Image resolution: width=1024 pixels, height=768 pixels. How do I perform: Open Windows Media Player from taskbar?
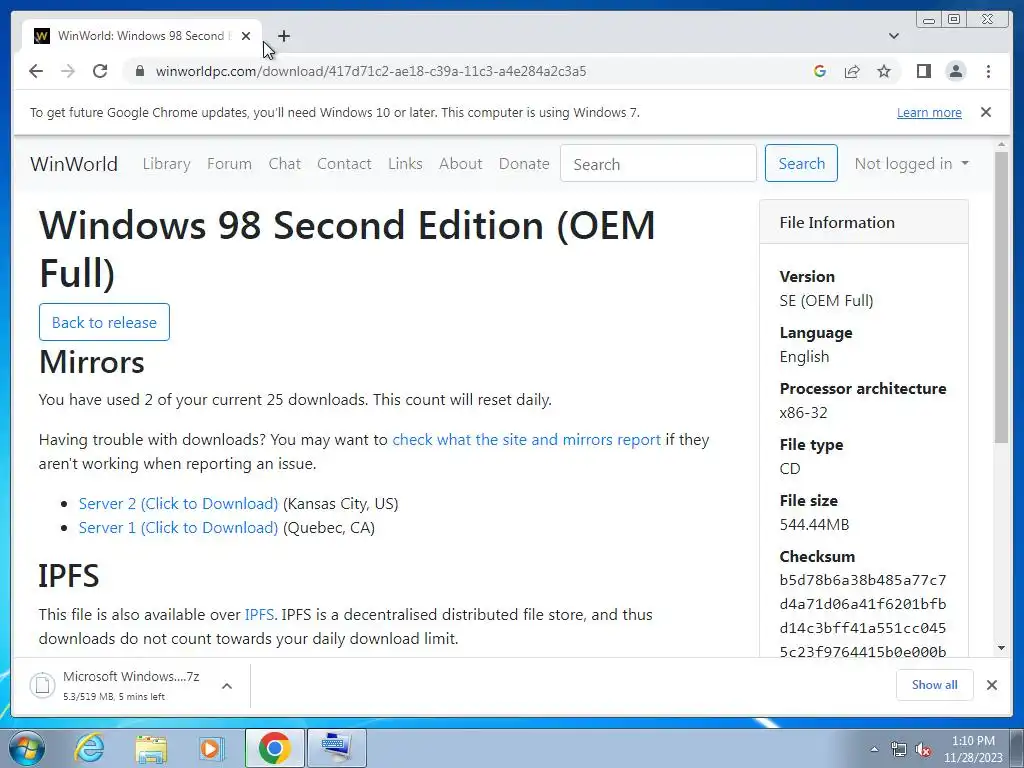point(211,748)
